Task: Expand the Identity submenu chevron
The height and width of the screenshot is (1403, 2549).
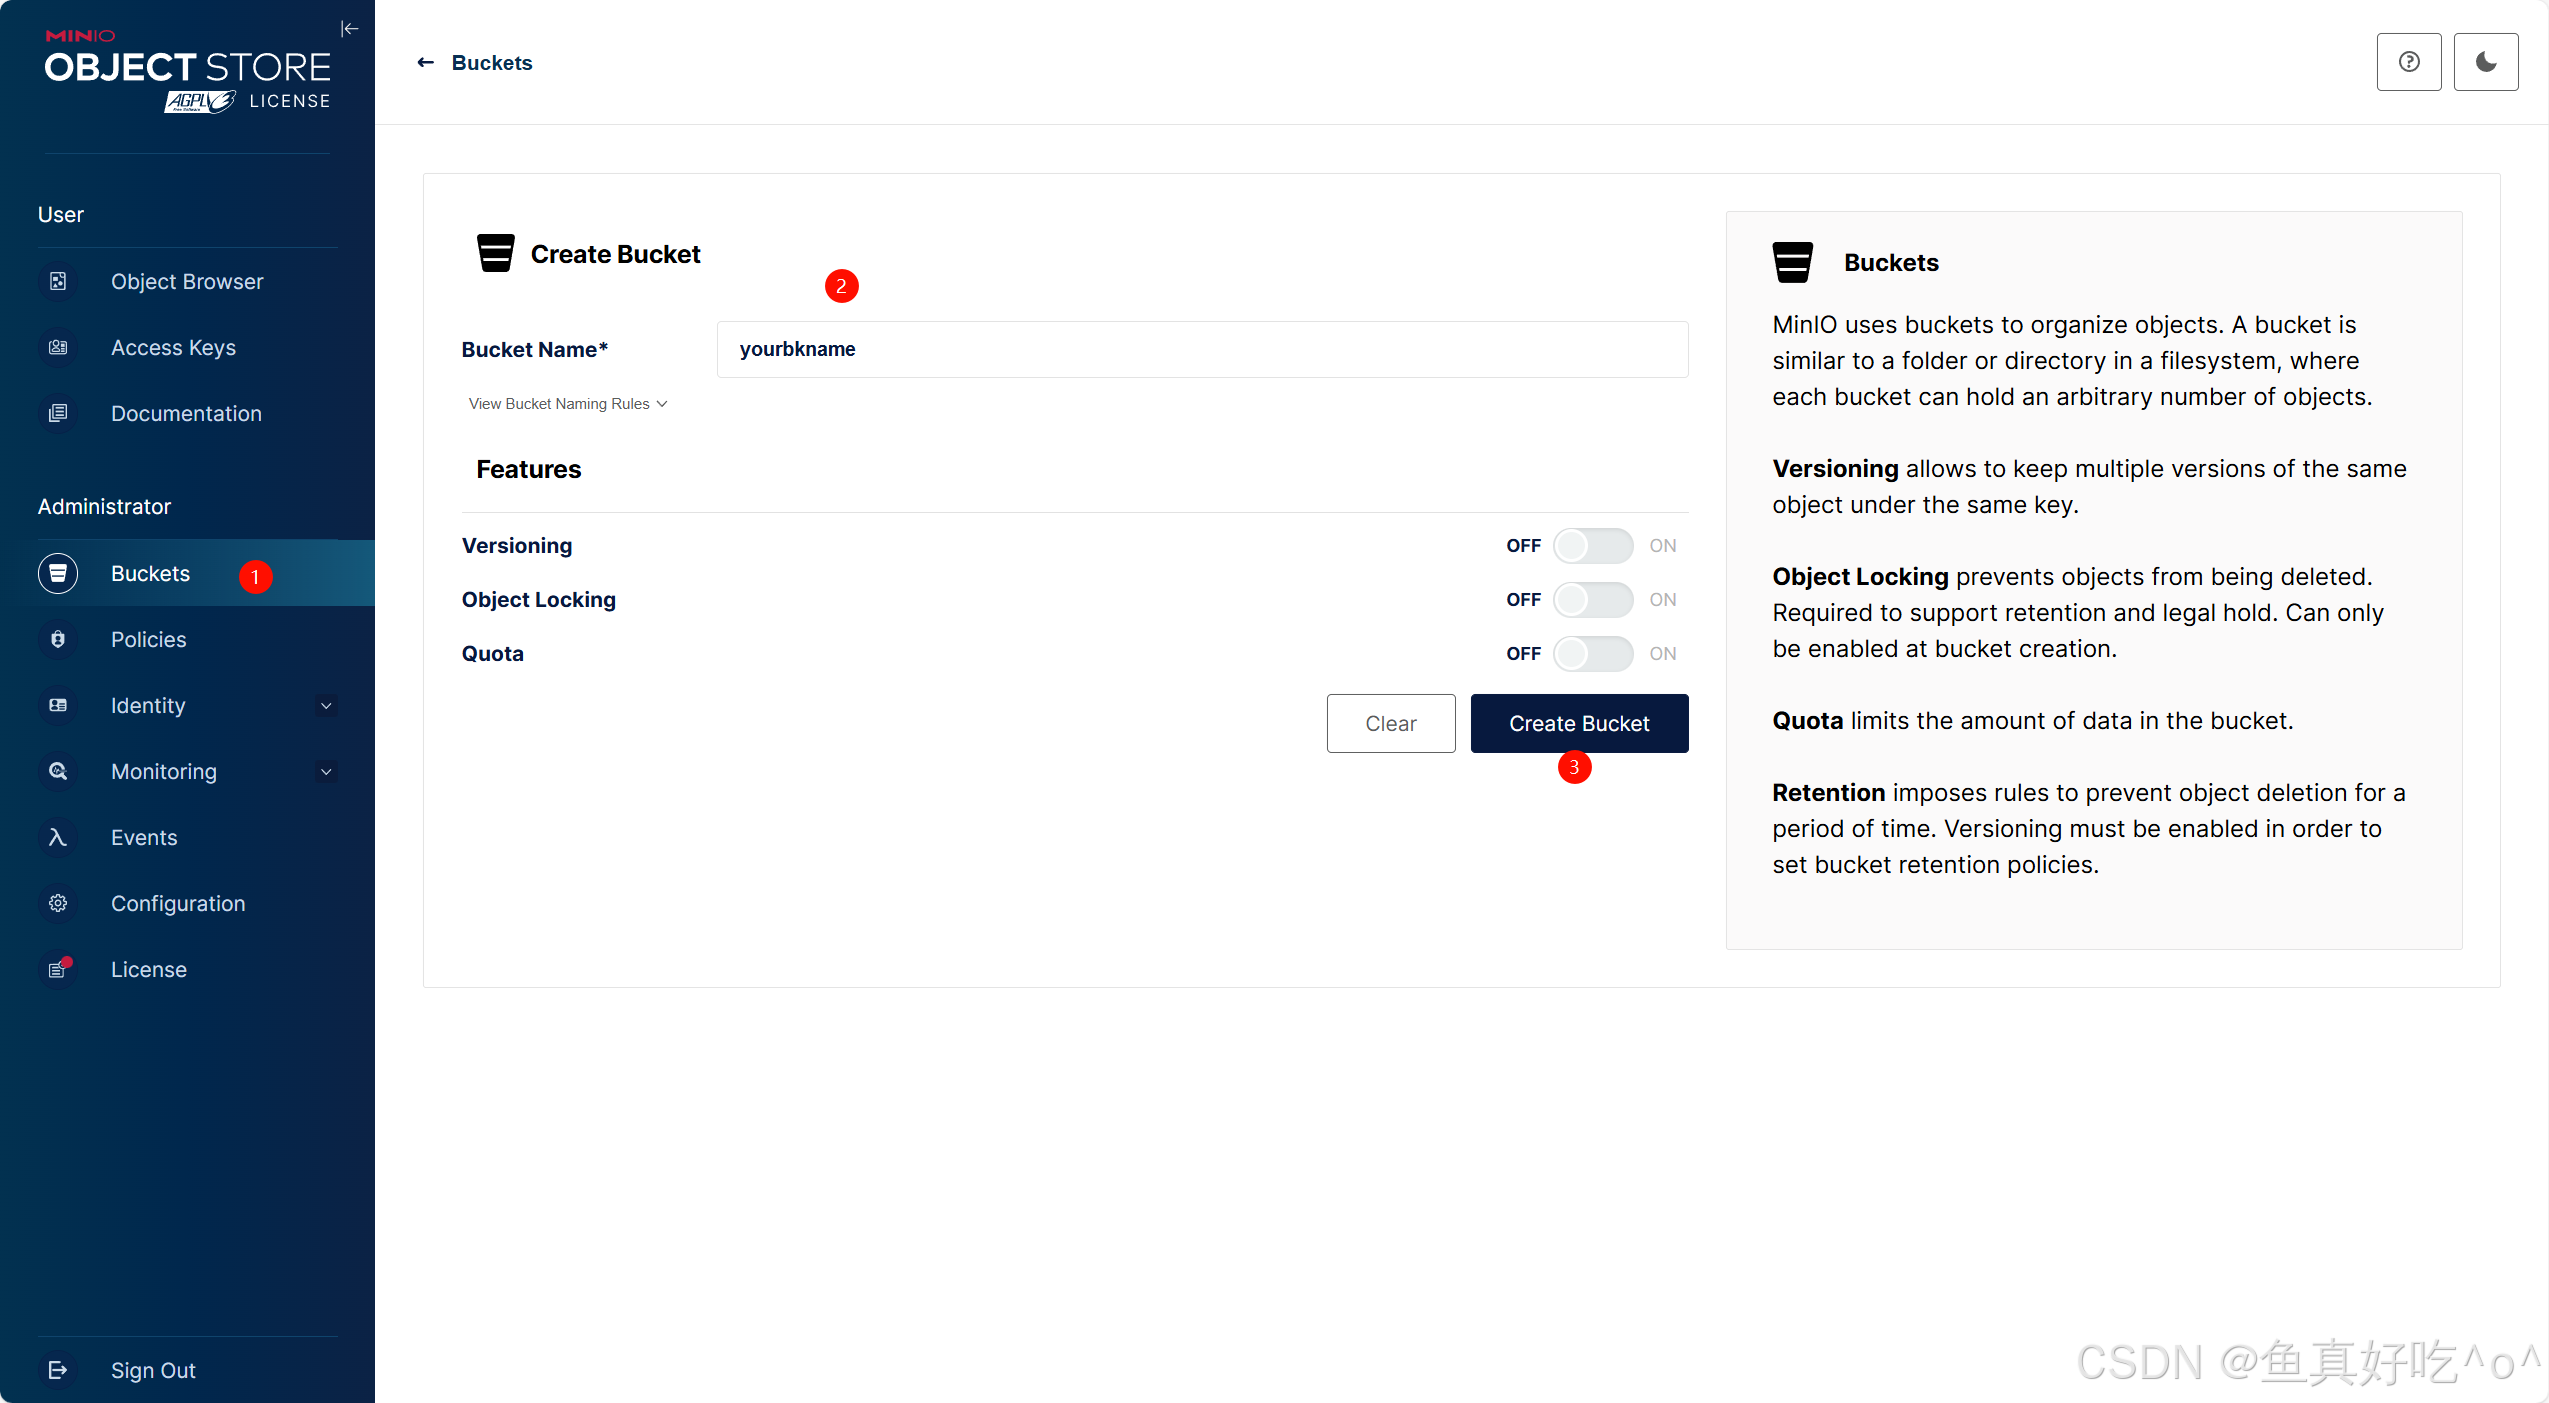Action: pos(326,706)
